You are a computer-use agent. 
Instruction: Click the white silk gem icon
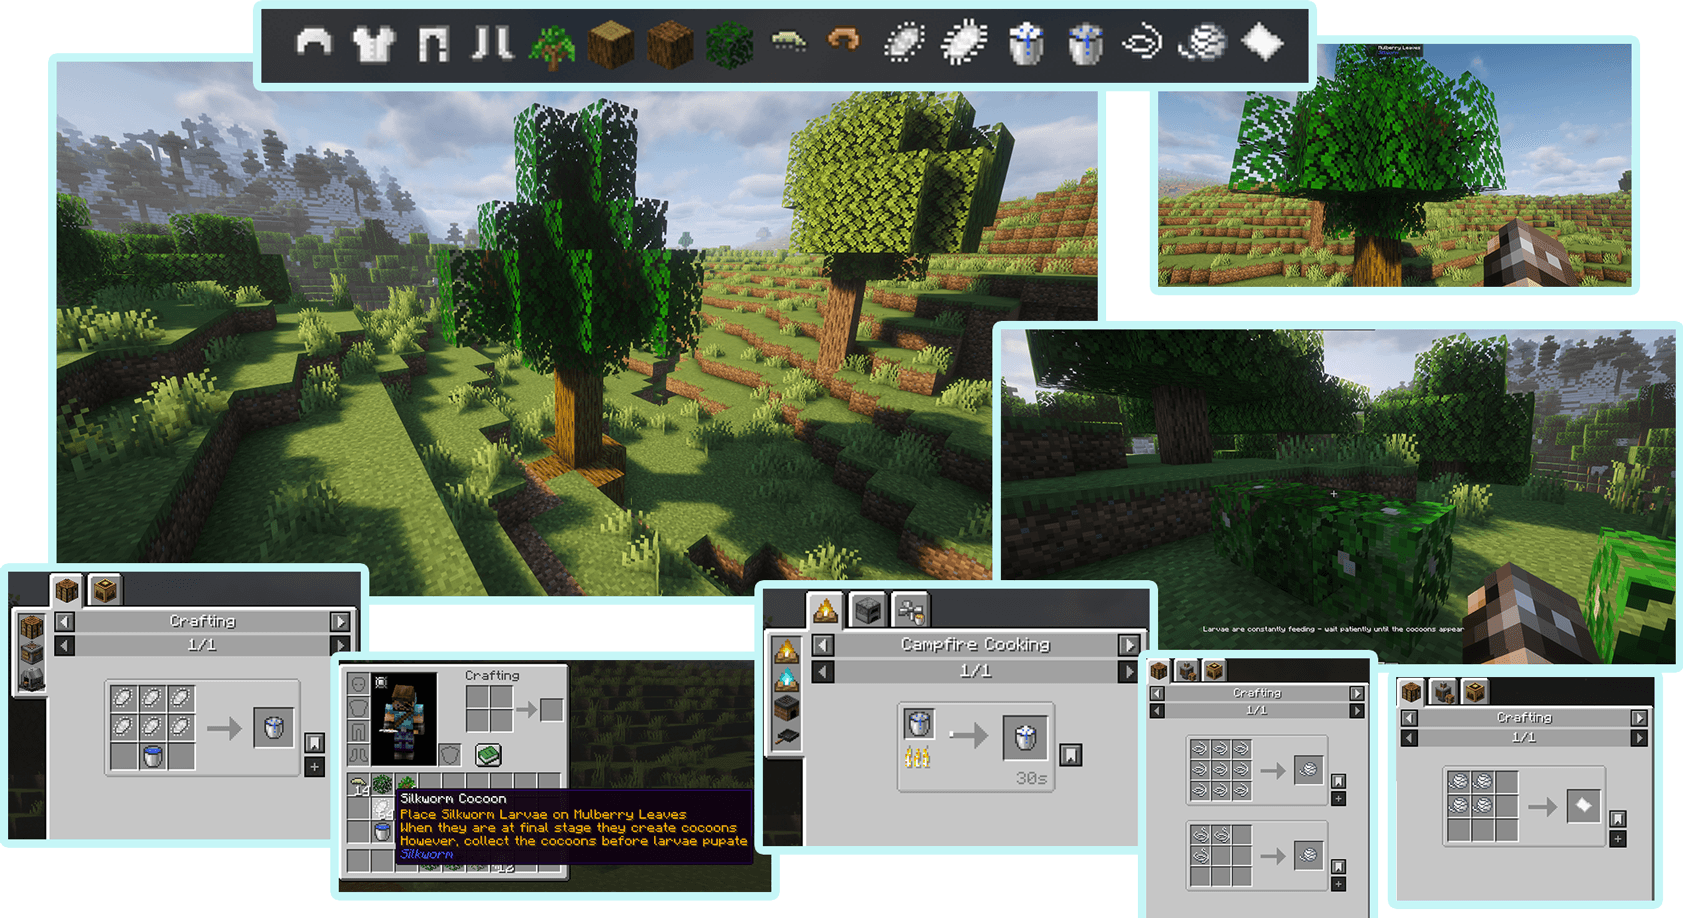pos(1259,45)
